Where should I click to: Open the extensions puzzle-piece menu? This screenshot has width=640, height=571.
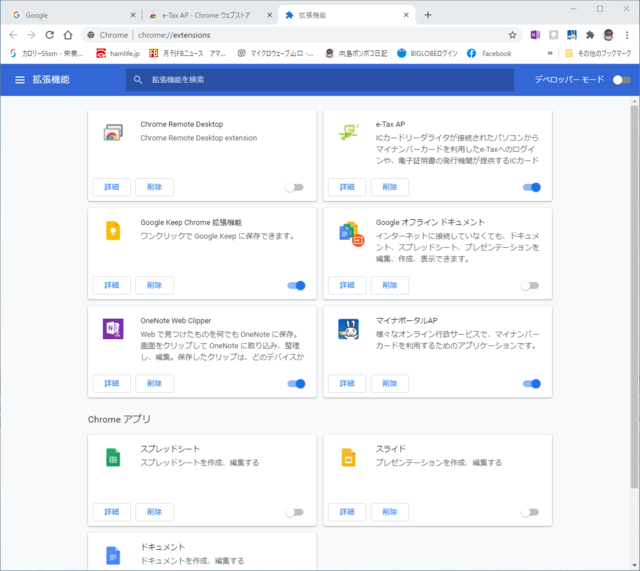point(590,35)
